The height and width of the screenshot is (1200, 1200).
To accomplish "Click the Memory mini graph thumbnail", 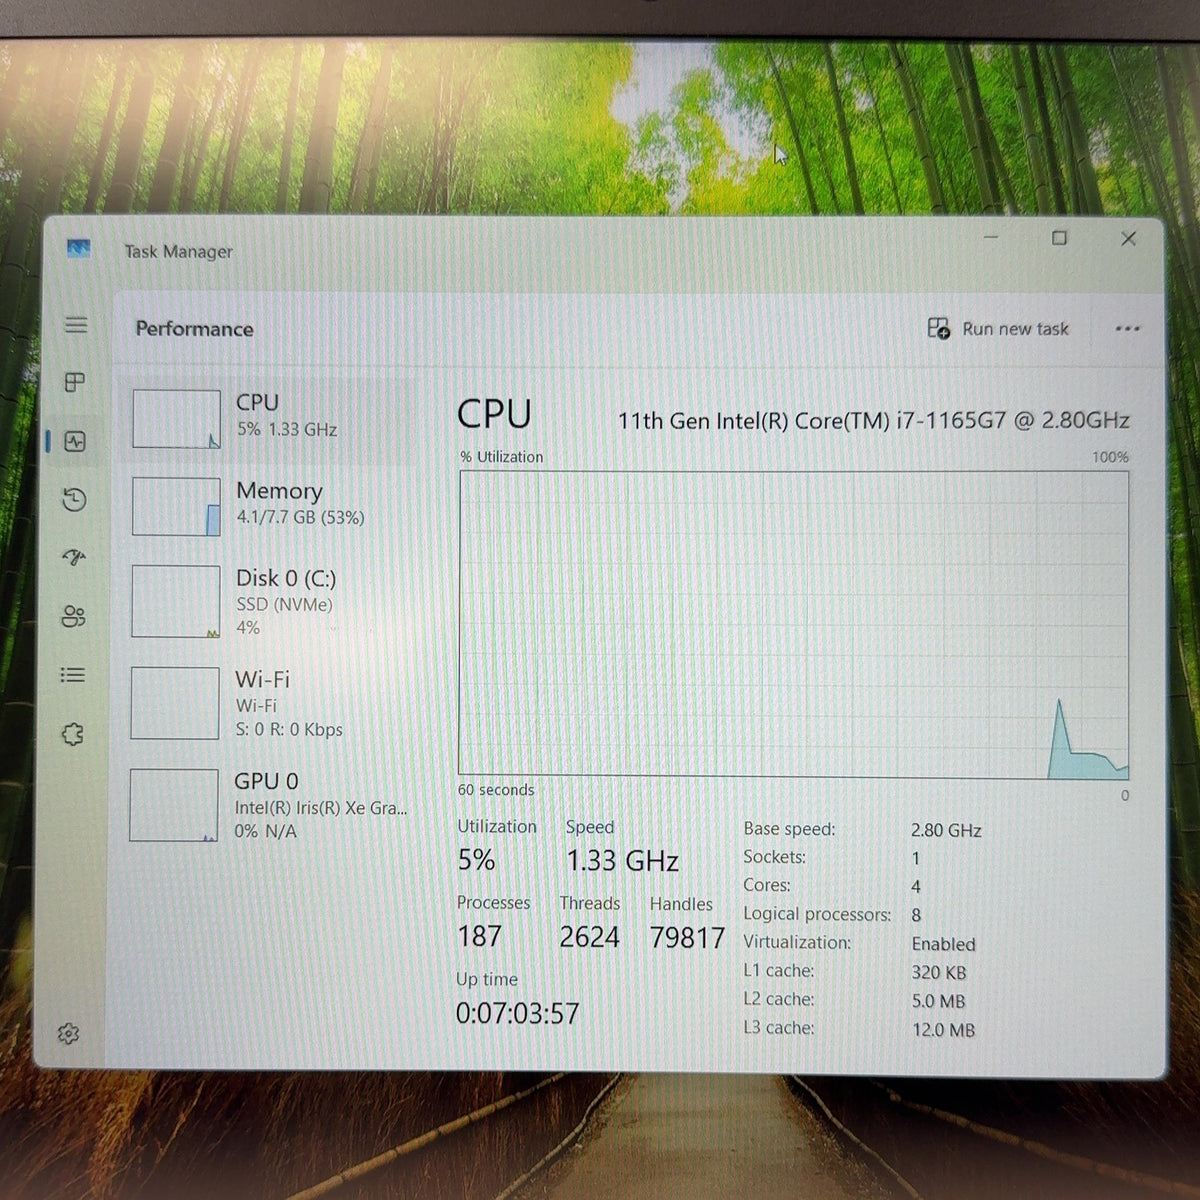I will pyautogui.click(x=176, y=506).
